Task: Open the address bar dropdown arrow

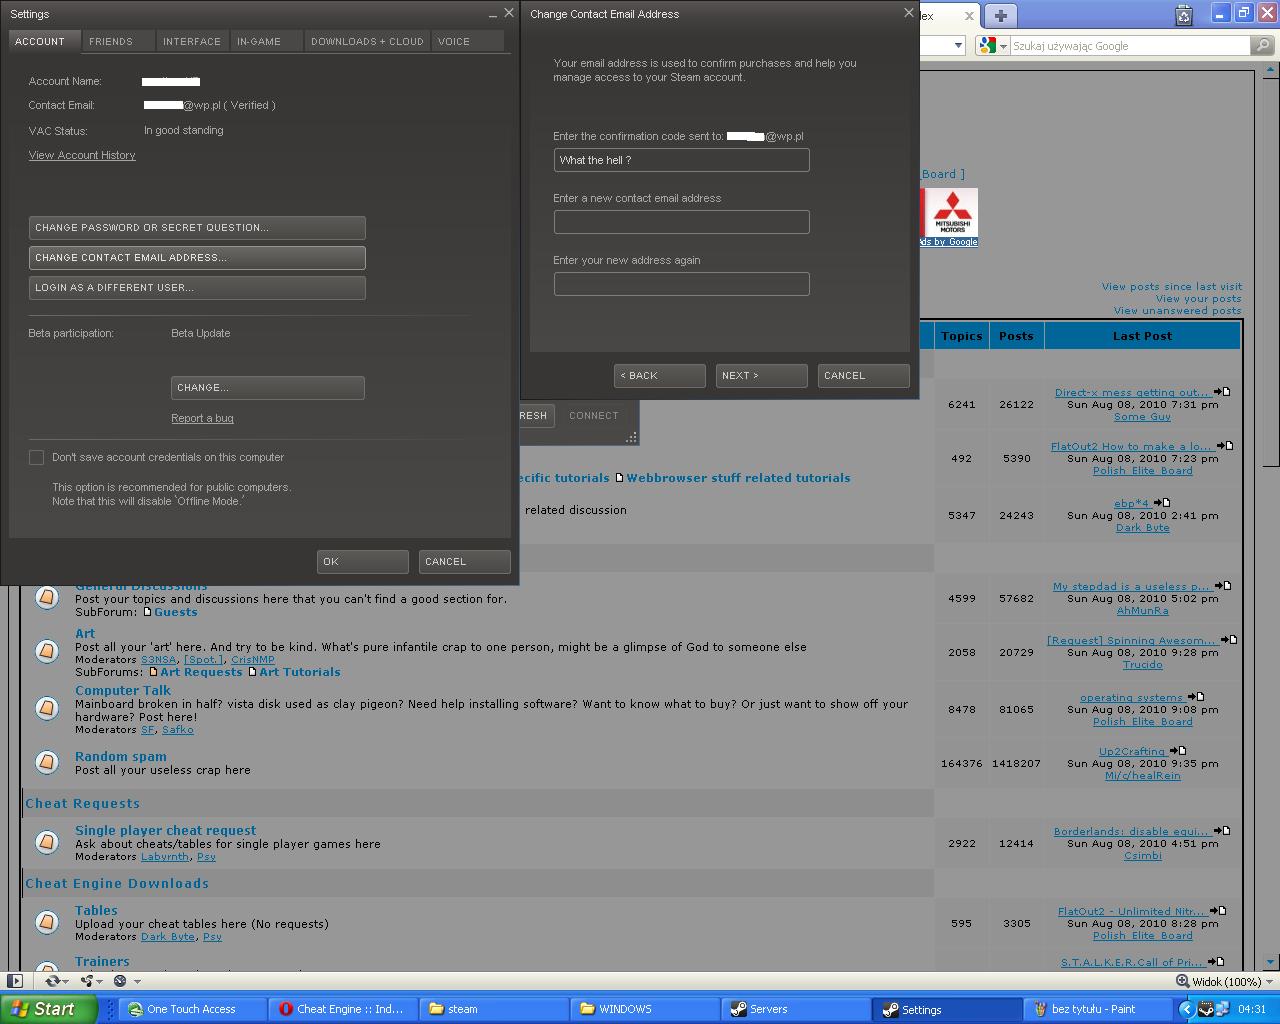Action: [958, 45]
